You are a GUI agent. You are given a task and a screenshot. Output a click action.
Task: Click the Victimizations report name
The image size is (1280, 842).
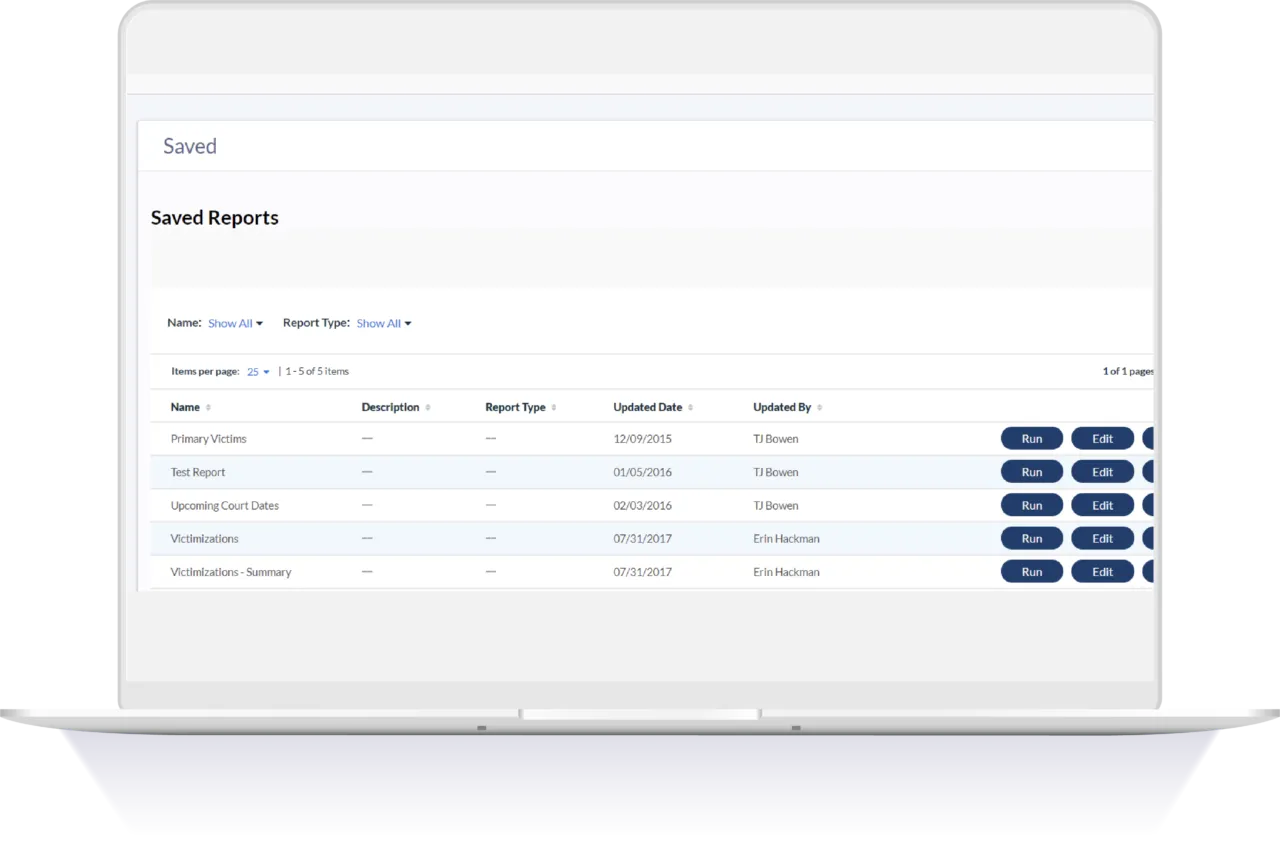[x=205, y=539]
